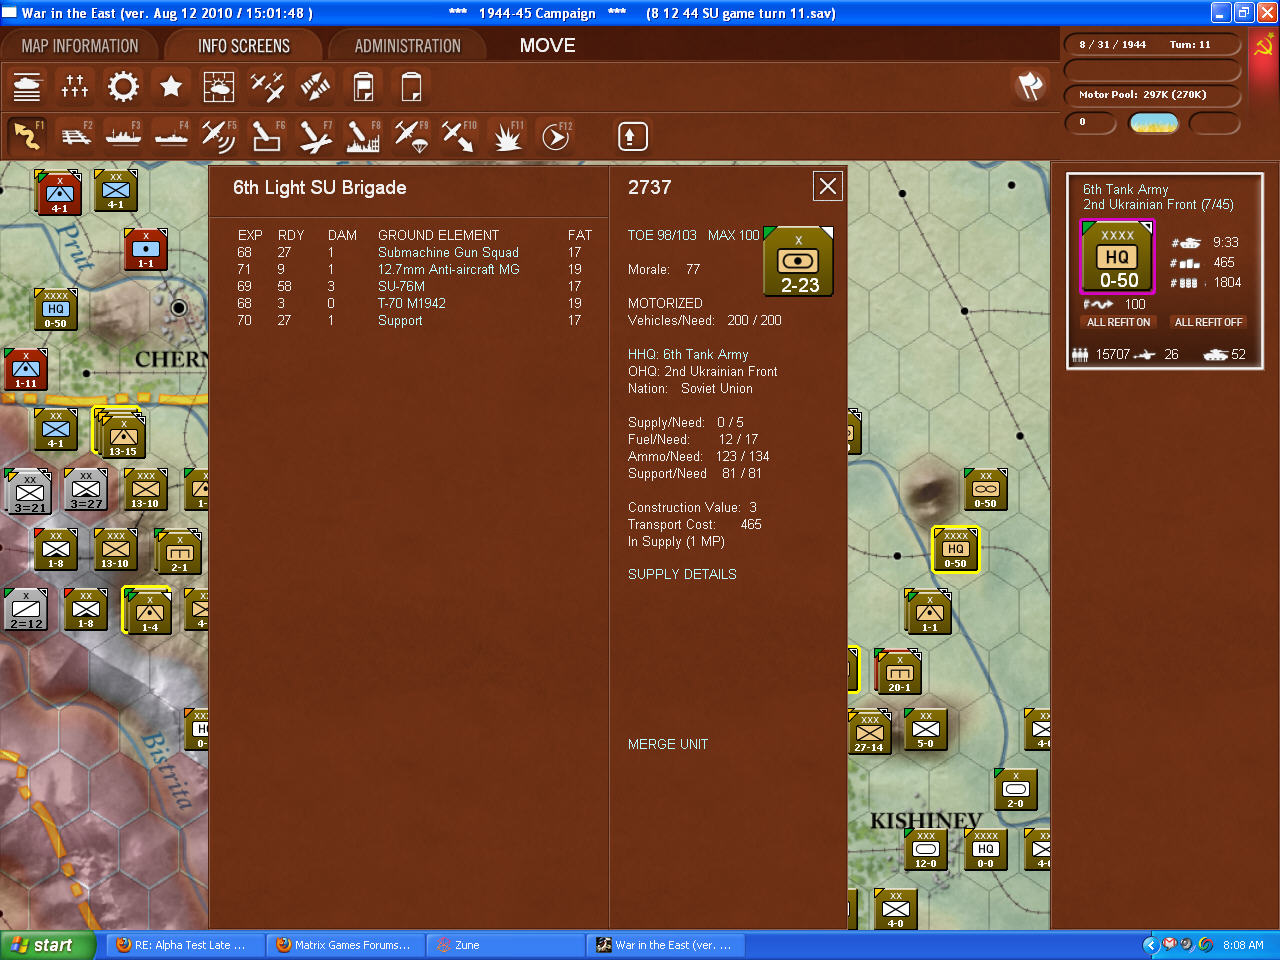Select the 2=12 grey unit on map
Screen dimensions: 1280x960
click(26, 611)
